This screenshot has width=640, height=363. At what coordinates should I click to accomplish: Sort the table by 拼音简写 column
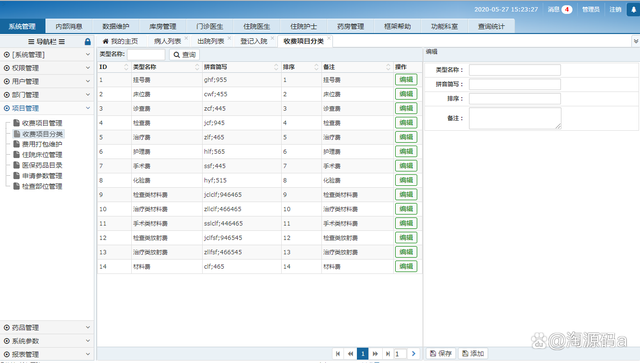click(x=276, y=67)
